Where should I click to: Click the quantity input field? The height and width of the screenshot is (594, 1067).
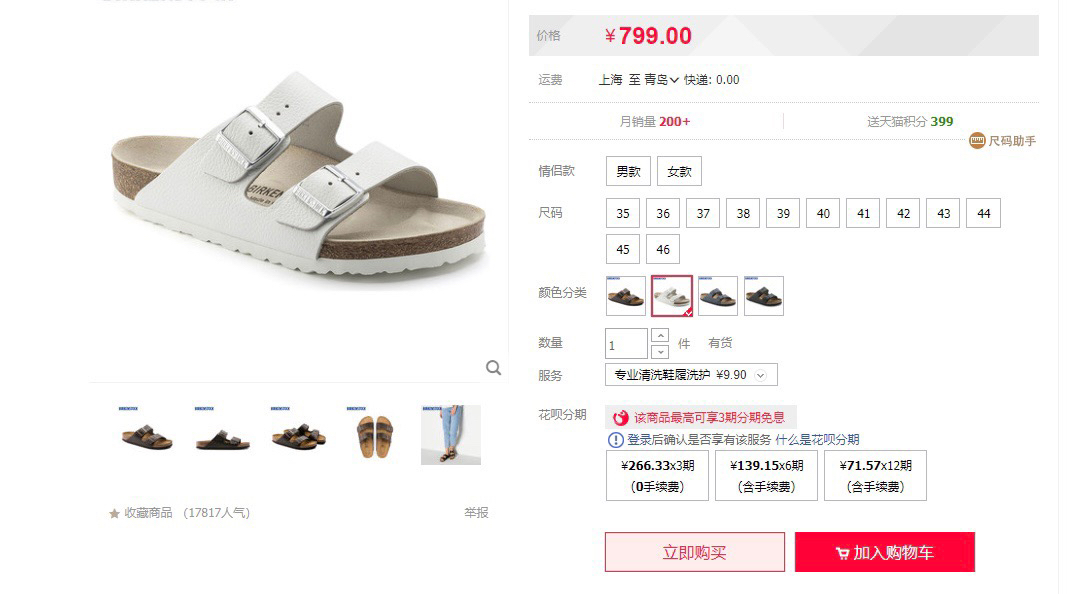point(626,344)
